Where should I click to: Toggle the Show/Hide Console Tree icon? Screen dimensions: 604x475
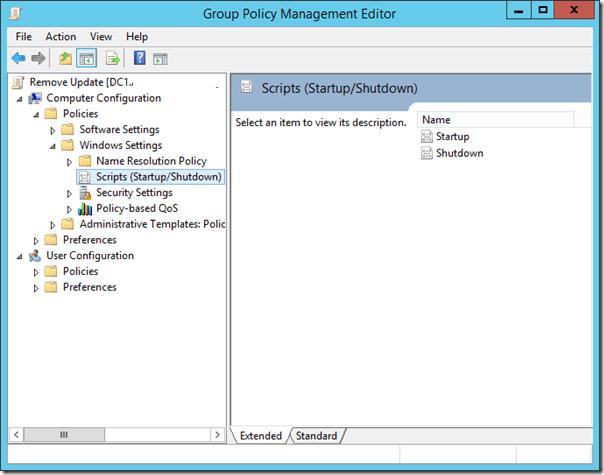86,58
